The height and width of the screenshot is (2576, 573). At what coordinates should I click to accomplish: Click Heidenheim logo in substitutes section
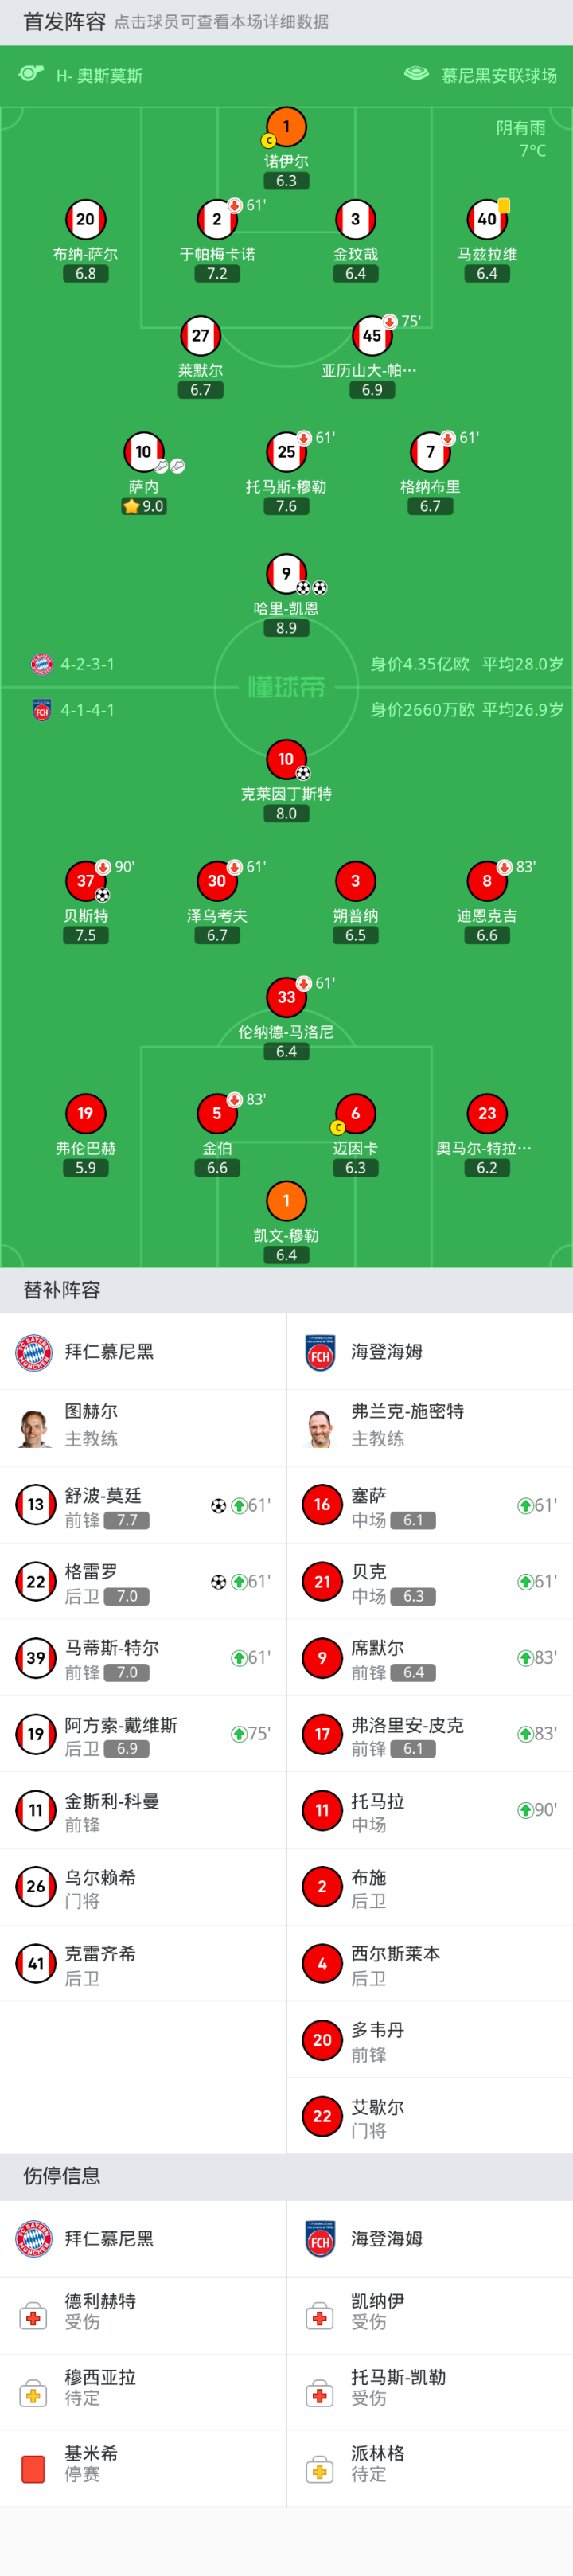[320, 1352]
